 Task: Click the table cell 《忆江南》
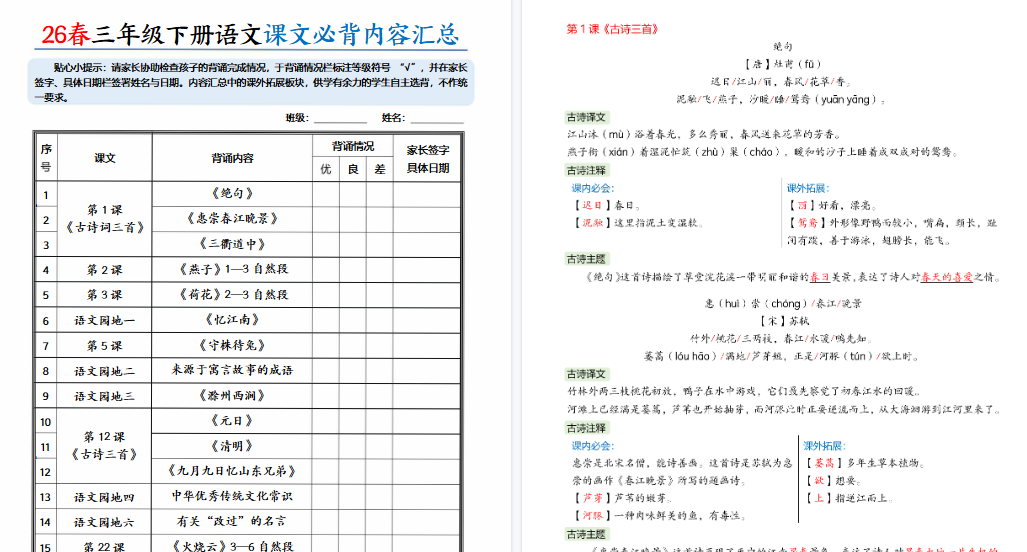pyautogui.click(x=232, y=320)
